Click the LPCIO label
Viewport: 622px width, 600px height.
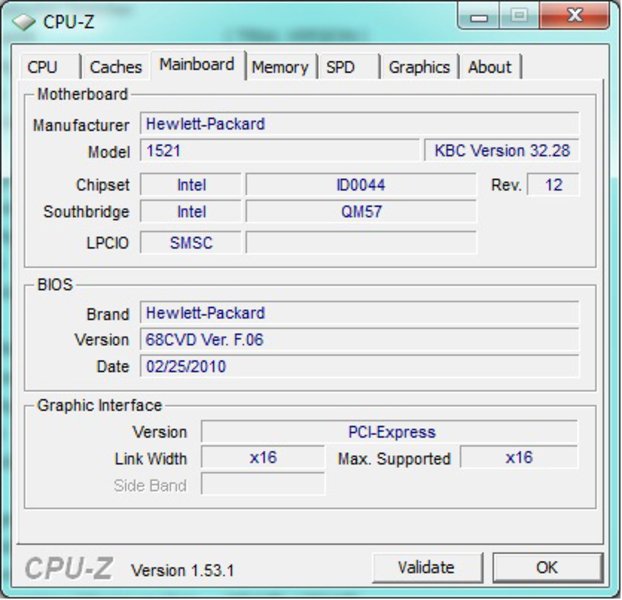[x=108, y=243]
